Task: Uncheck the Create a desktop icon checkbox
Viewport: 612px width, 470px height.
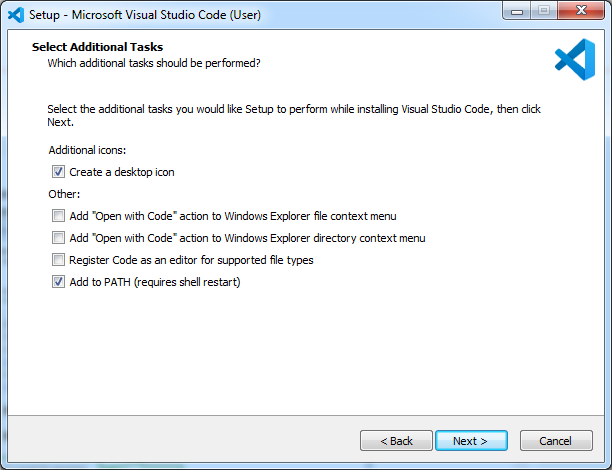Action: tap(59, 172)
